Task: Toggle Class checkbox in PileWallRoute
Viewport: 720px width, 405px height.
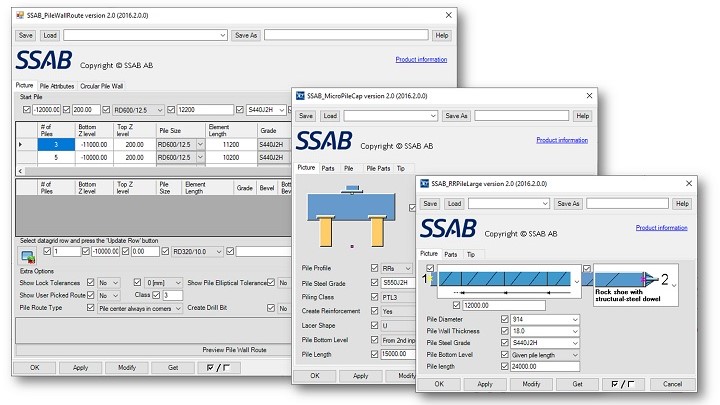Action: pos(156,295)
